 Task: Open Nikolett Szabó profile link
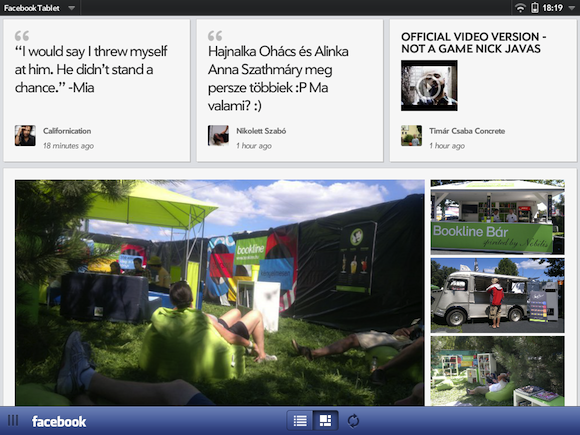[261, 131]
